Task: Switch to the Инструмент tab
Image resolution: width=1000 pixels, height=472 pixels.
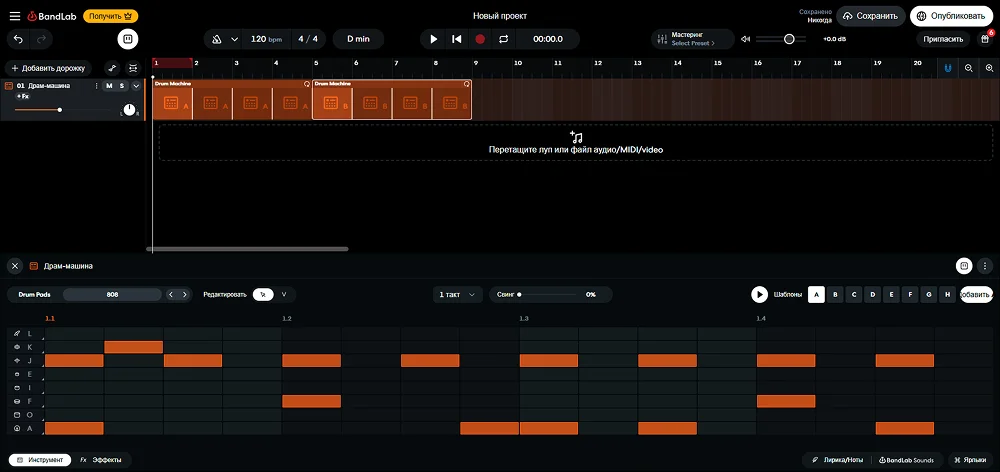Action: [40, 459]
